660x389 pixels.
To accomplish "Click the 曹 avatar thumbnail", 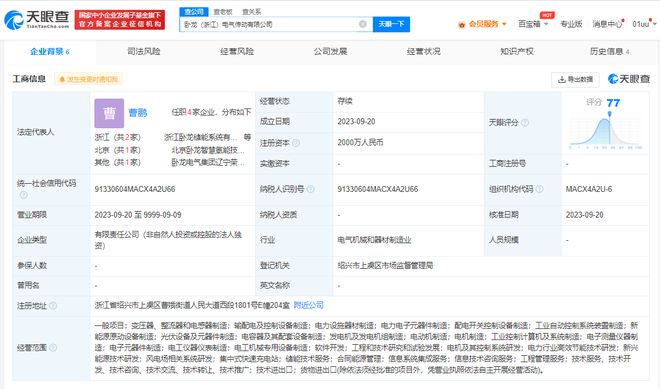I will point(109,113).
